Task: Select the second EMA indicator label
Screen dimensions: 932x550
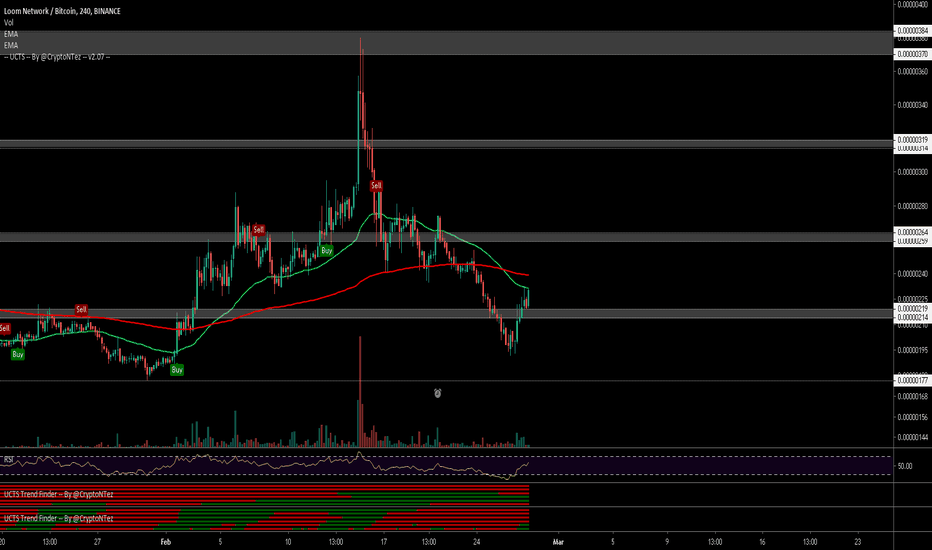Action: point(11,45)
